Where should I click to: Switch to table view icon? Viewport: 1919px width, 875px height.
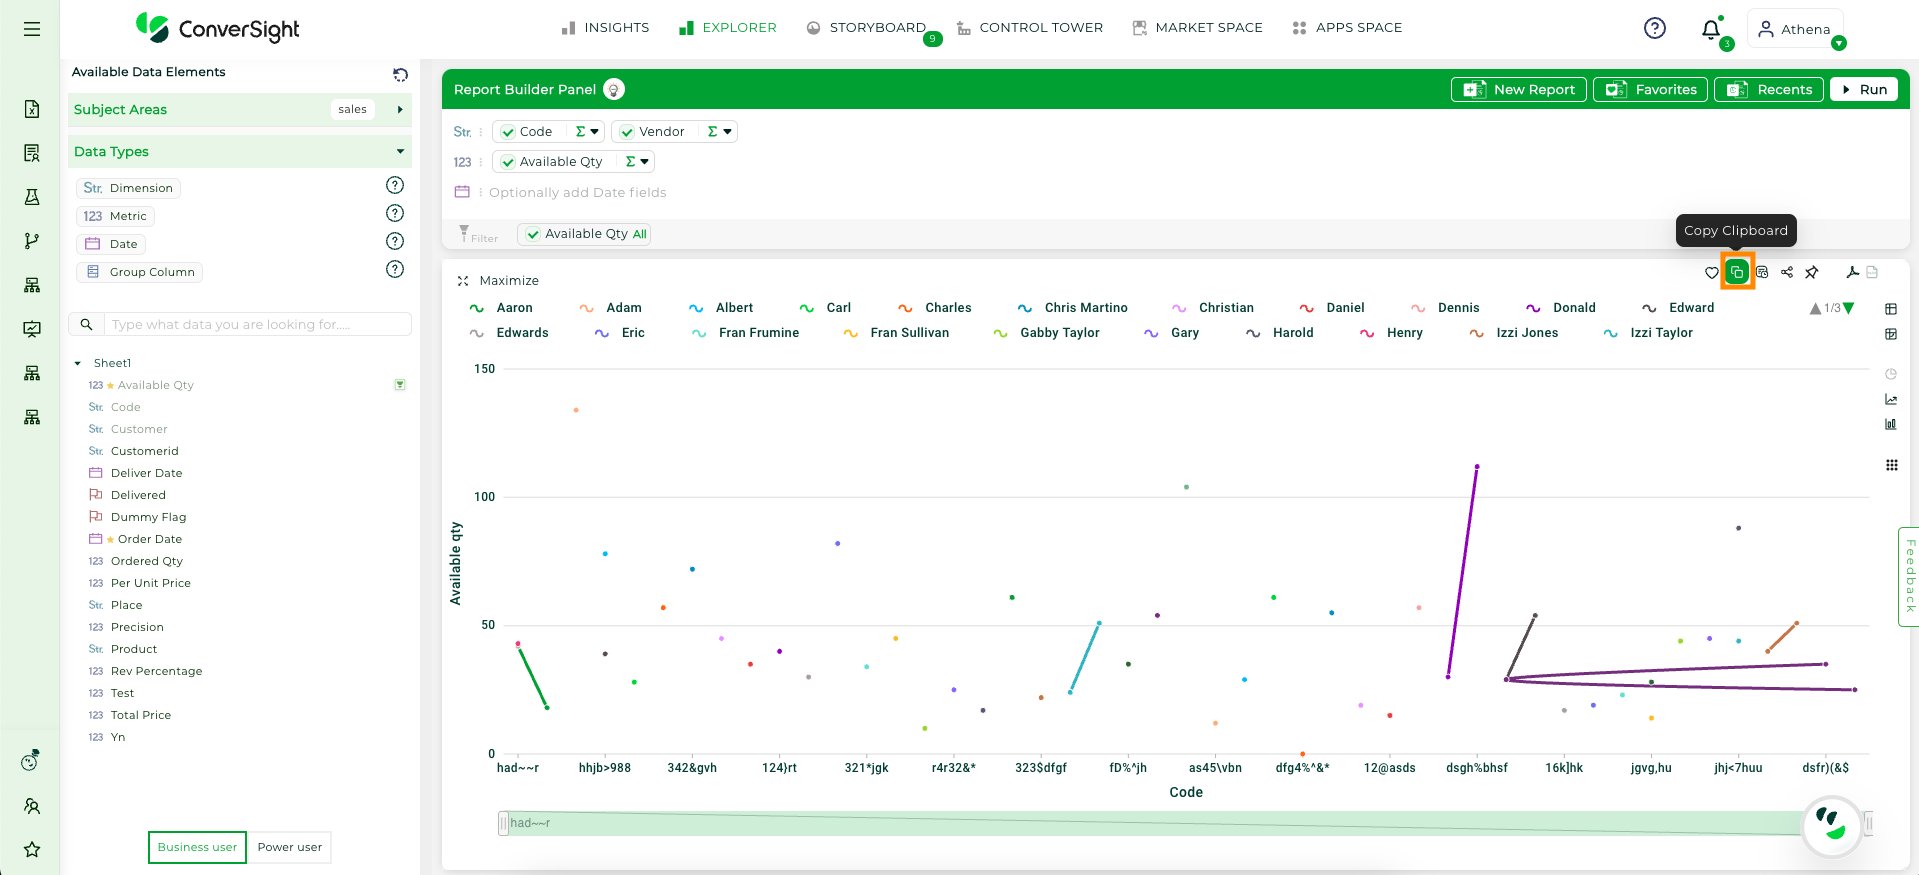pyautogui.click(x=1891, y=309)
